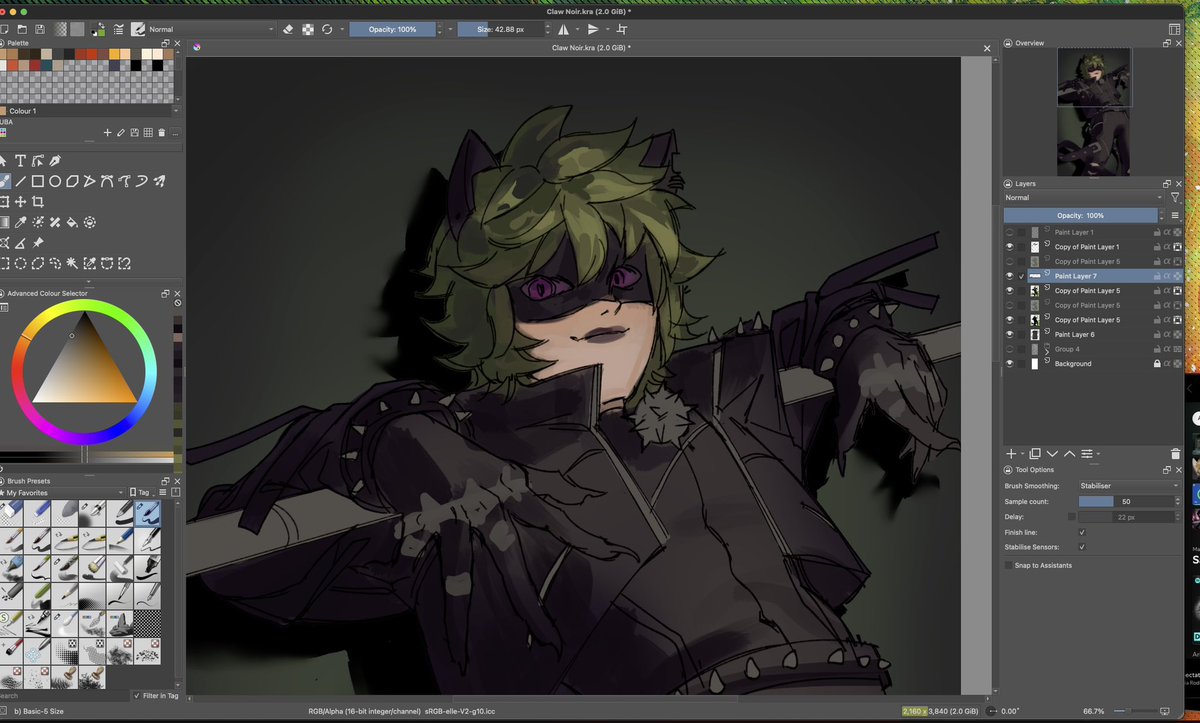Select the Edit Shapes tool
This screenshot has width=1200, height=723.
pyautogui.click(x=38, y=161)
